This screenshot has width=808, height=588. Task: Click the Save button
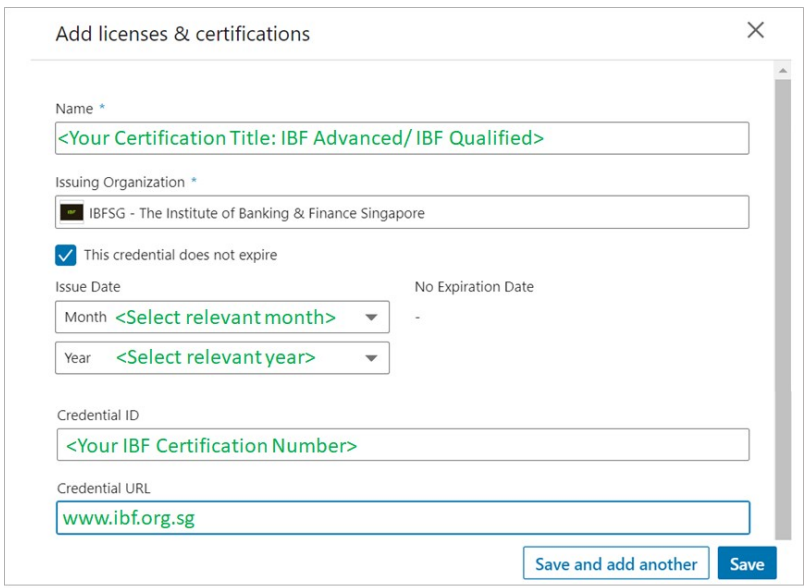747,563
